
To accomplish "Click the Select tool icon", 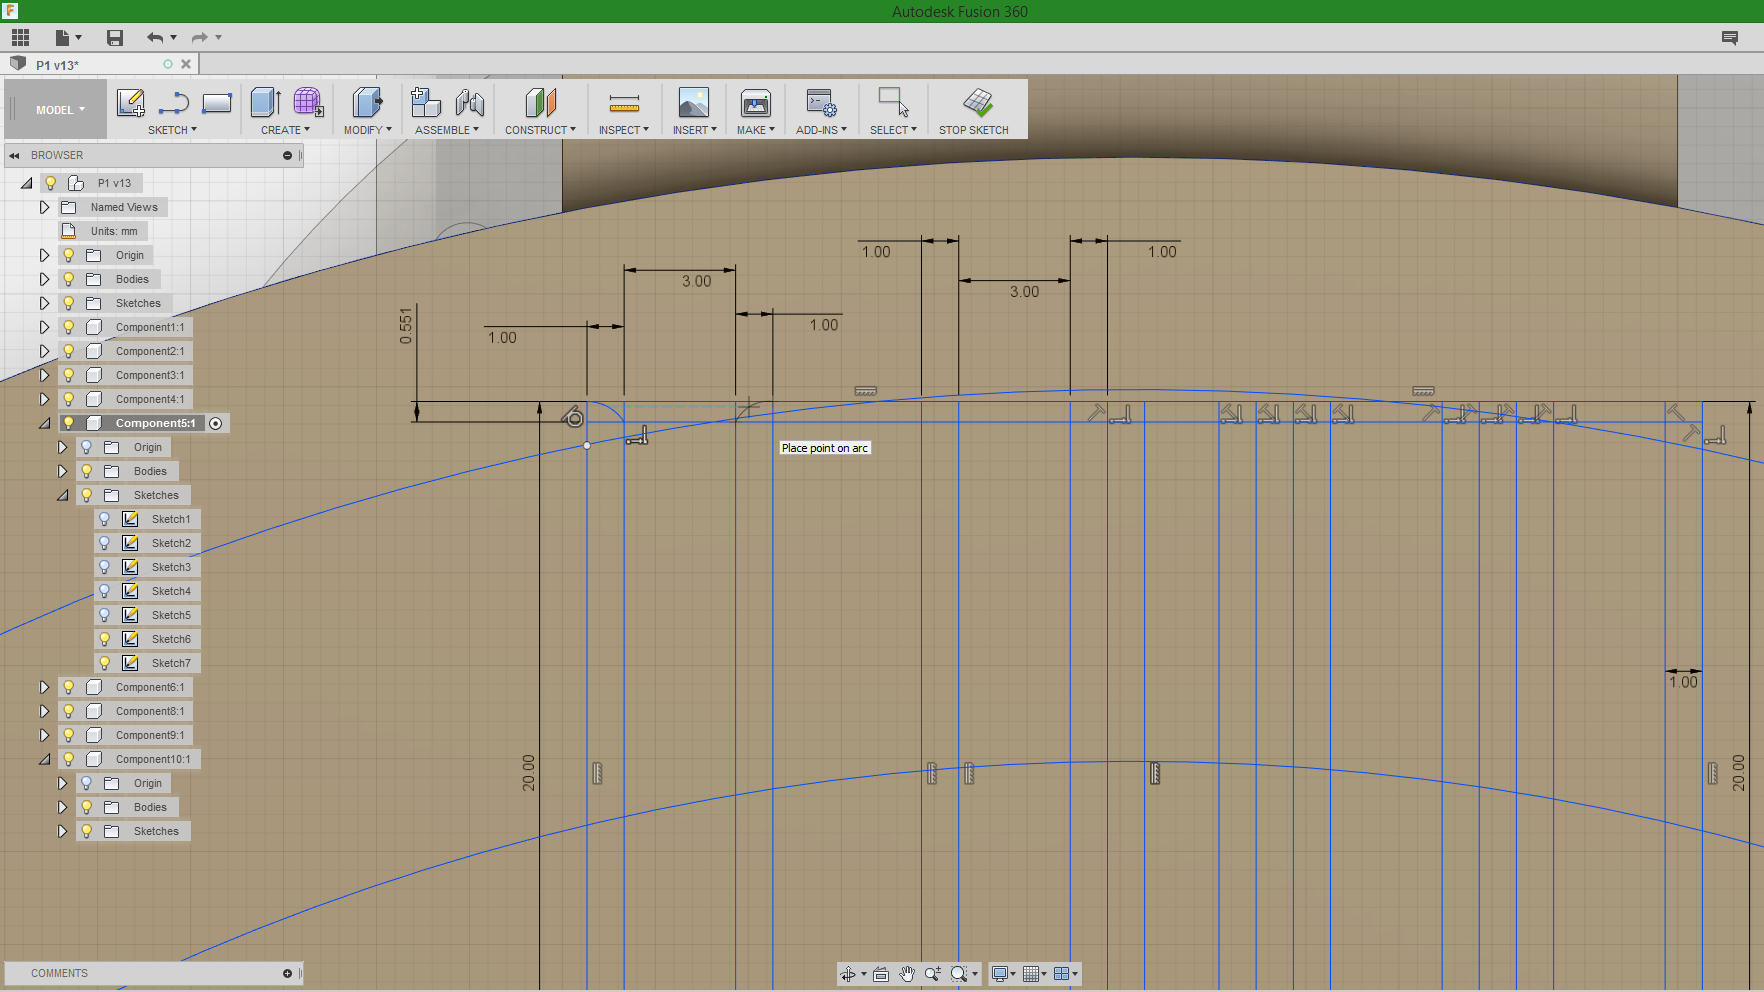I will click(x=893, y=102).
